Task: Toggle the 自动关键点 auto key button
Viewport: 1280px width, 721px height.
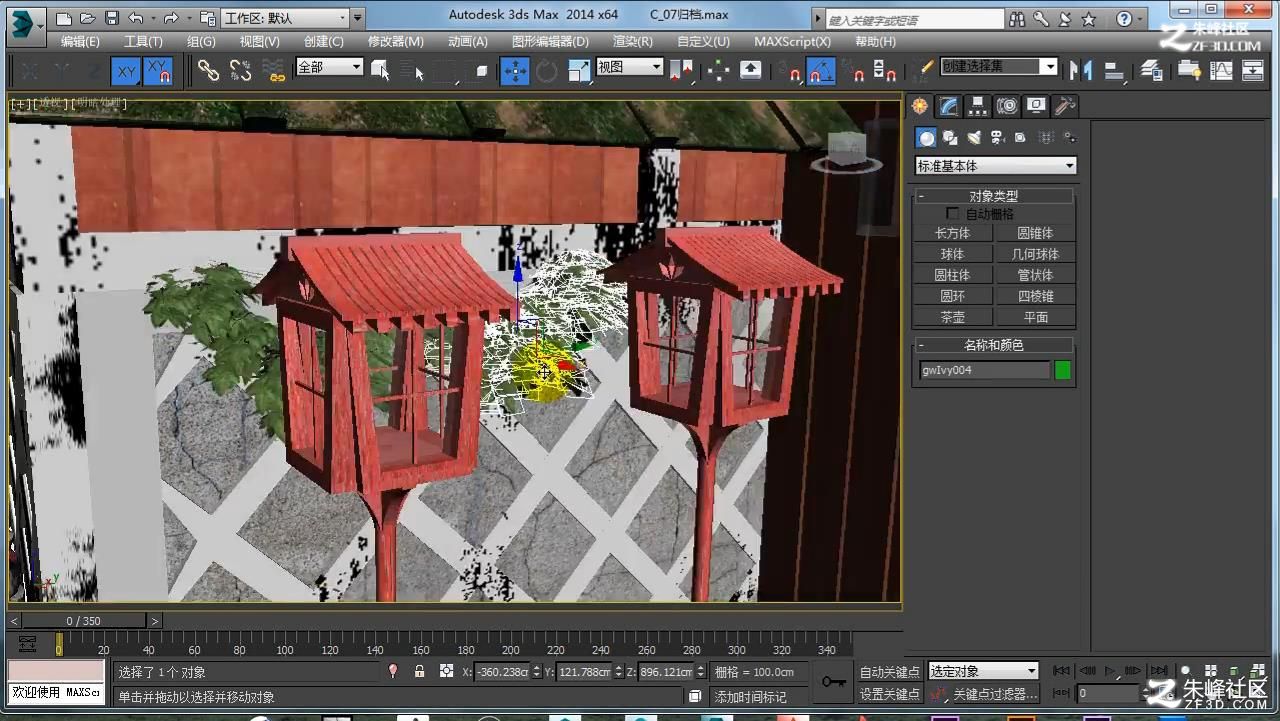Action: 890,672
